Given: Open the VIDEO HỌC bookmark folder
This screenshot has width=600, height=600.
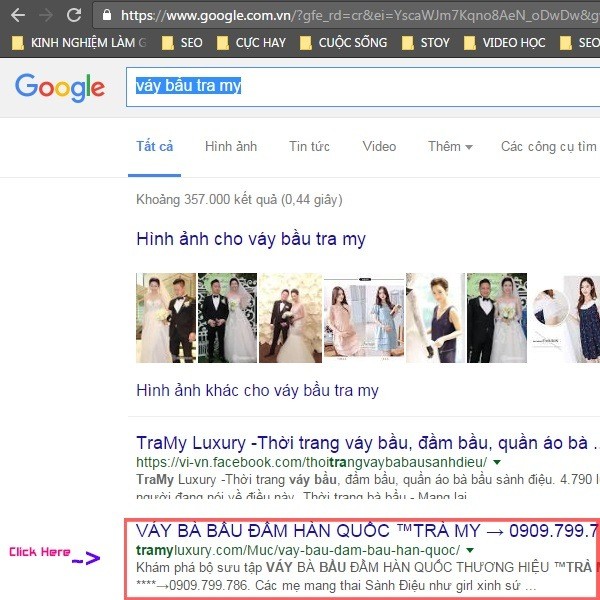Looking at the screenshot, I should pyautogui.click(x=504, y=43).
